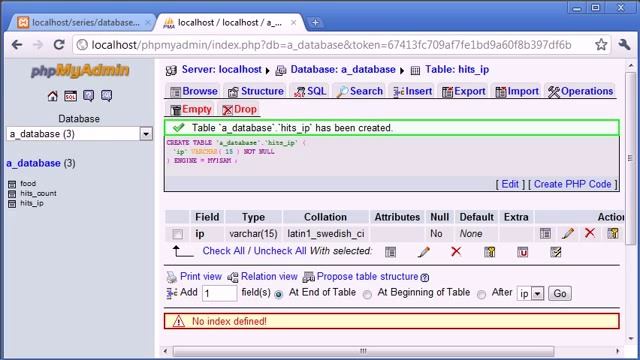
Task: Click the Empty table tab
Action: pyautogui.click(x=191, y=109)
